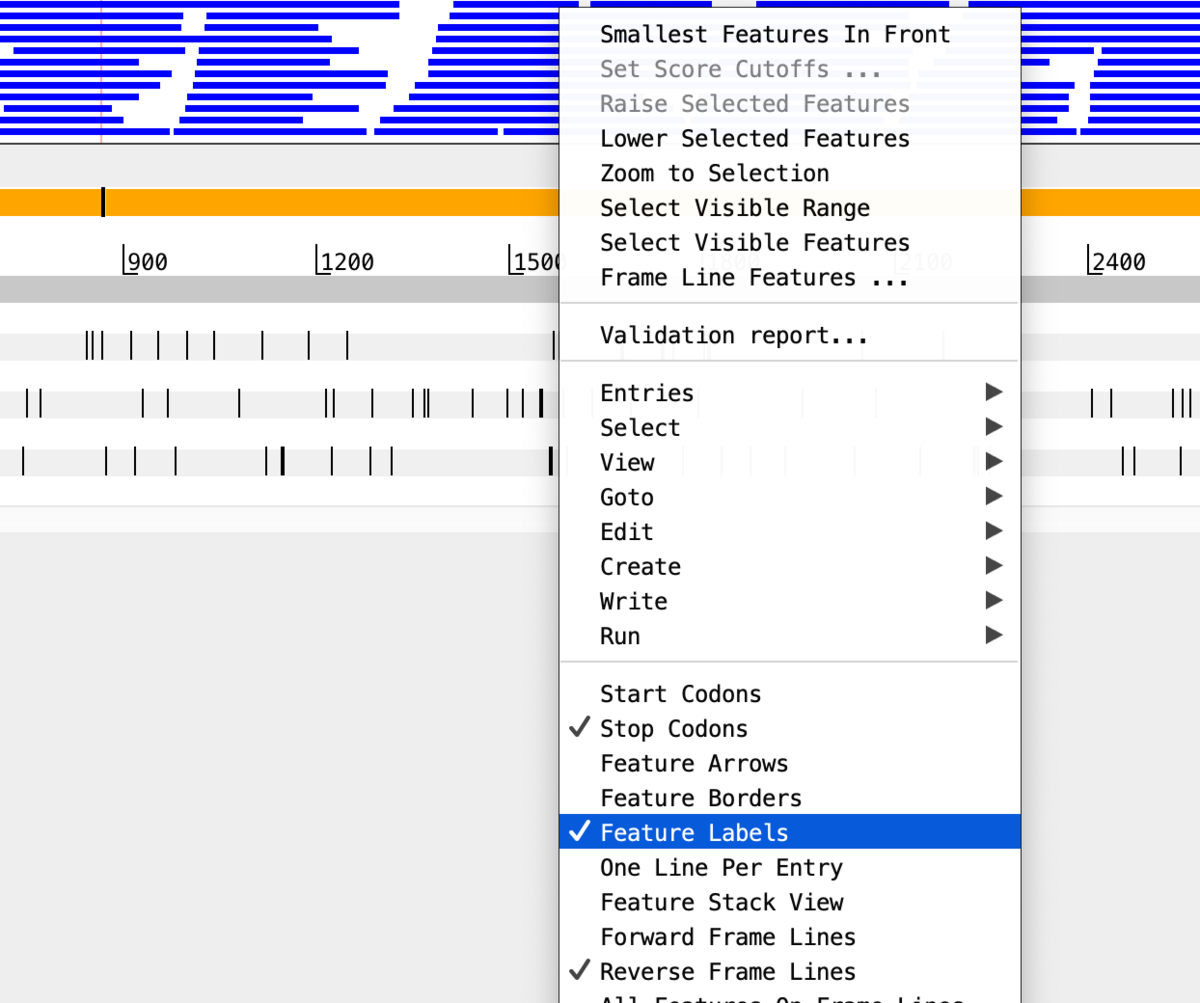
Task: Disable Reverse Frame Lines
Action: click(x=790, y=971)
